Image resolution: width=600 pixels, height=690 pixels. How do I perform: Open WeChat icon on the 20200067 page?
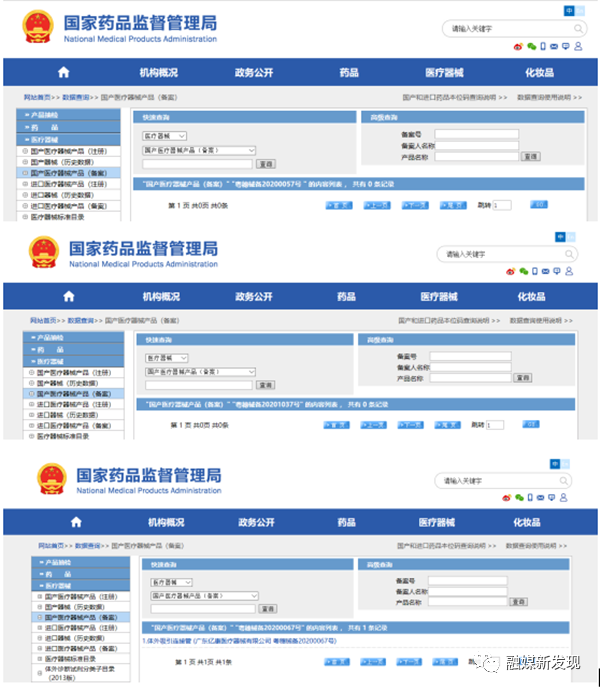coord(519,498)
